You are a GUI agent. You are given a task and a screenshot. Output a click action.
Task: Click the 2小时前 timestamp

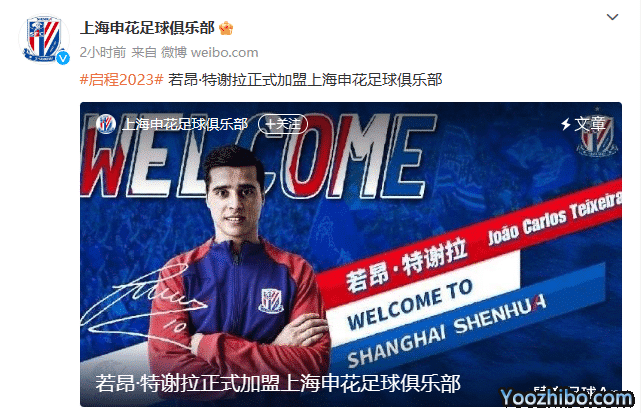click(x=103, y=52)
